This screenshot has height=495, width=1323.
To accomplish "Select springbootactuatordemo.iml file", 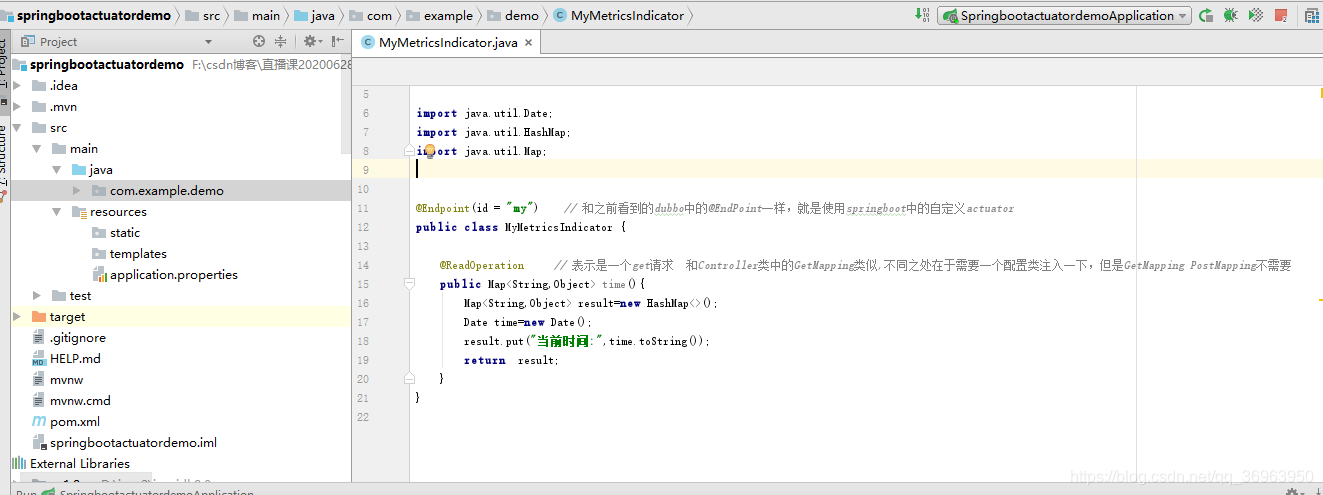I will 133,443.
